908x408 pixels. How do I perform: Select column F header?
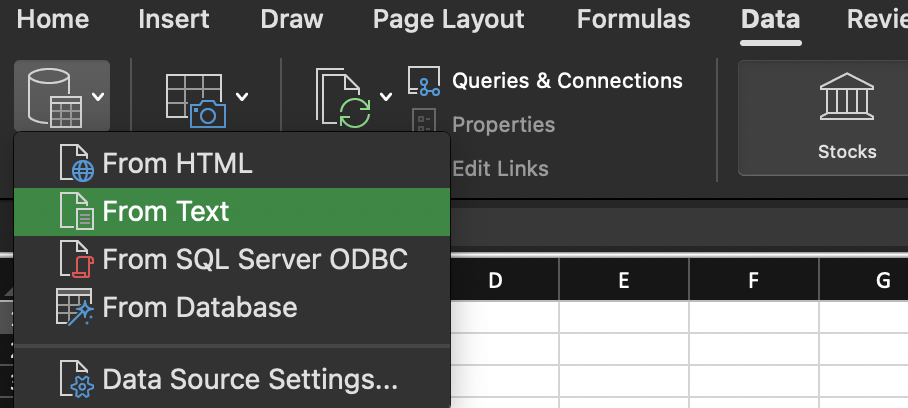click(753, 280)
